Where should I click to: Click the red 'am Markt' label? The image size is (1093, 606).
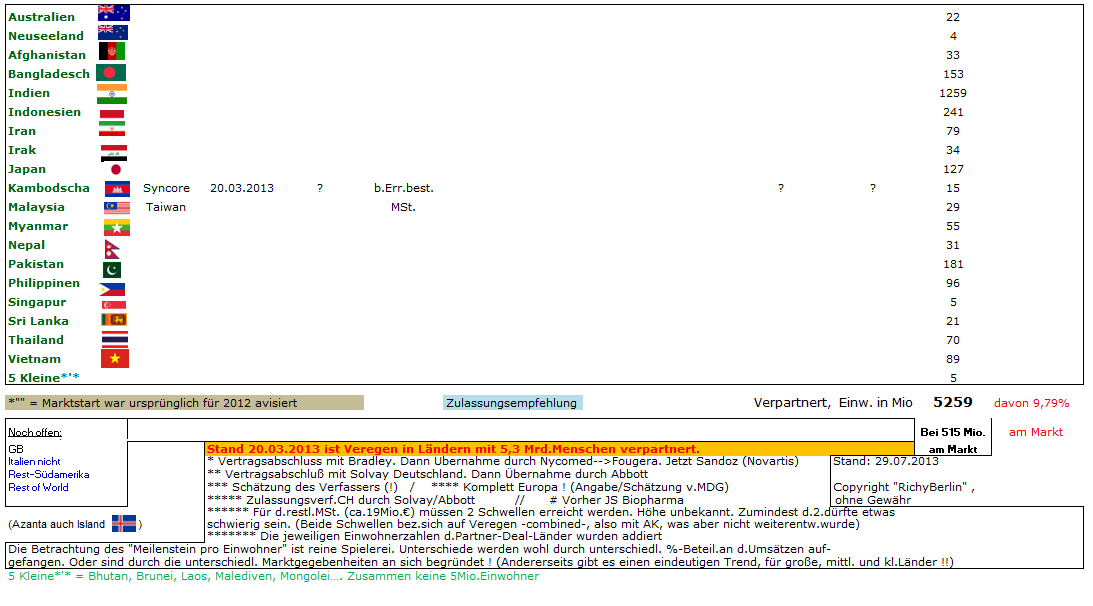pyautogui.click(x=1036, y=432)
